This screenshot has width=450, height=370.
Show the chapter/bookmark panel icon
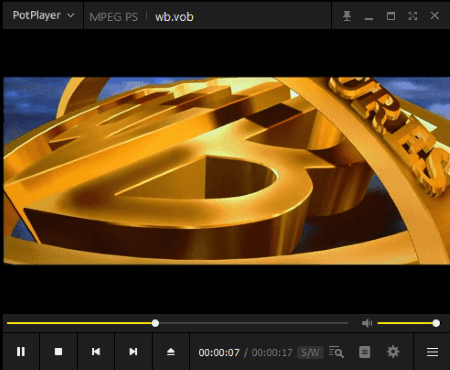click(365, 352)
